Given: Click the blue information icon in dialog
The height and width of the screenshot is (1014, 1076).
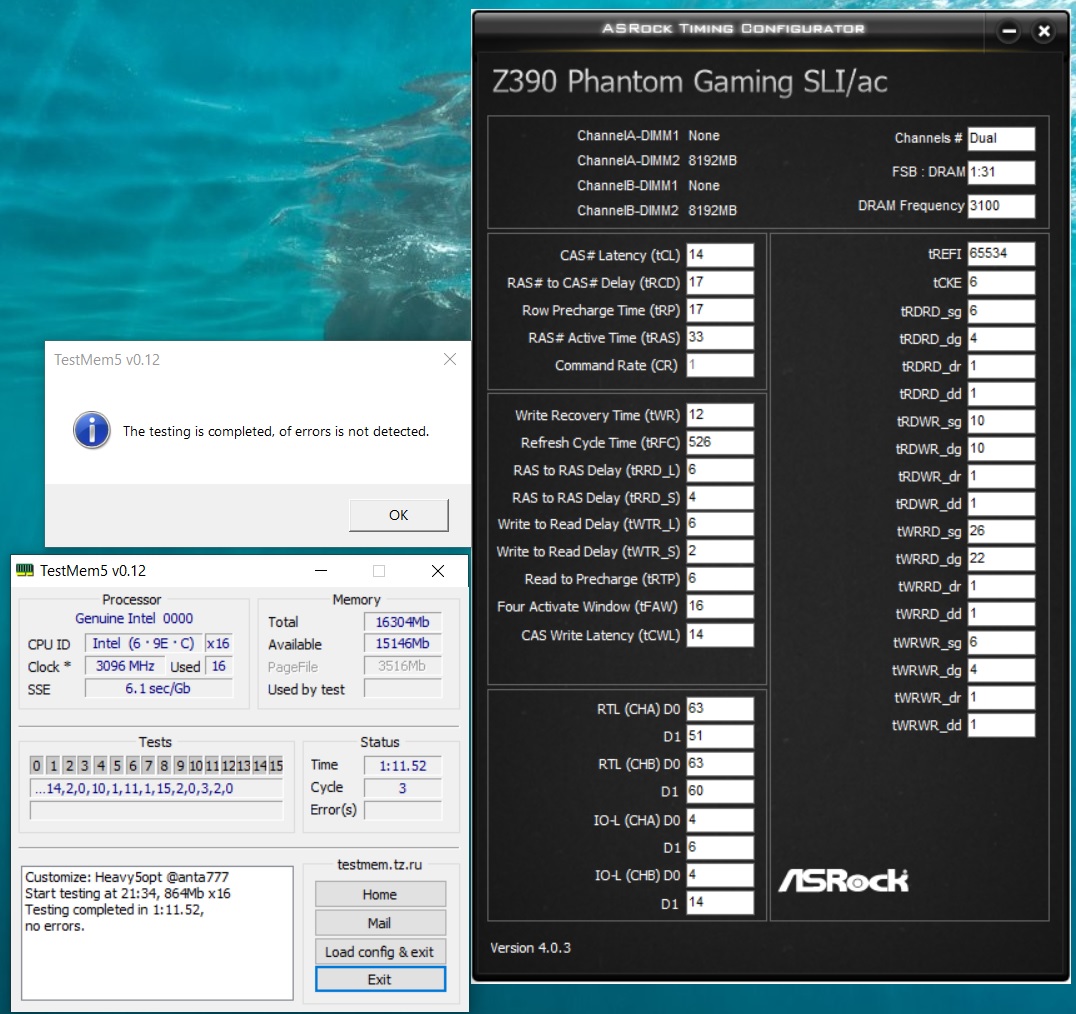Looking at the screenshot, I should [x=92, y=430].
